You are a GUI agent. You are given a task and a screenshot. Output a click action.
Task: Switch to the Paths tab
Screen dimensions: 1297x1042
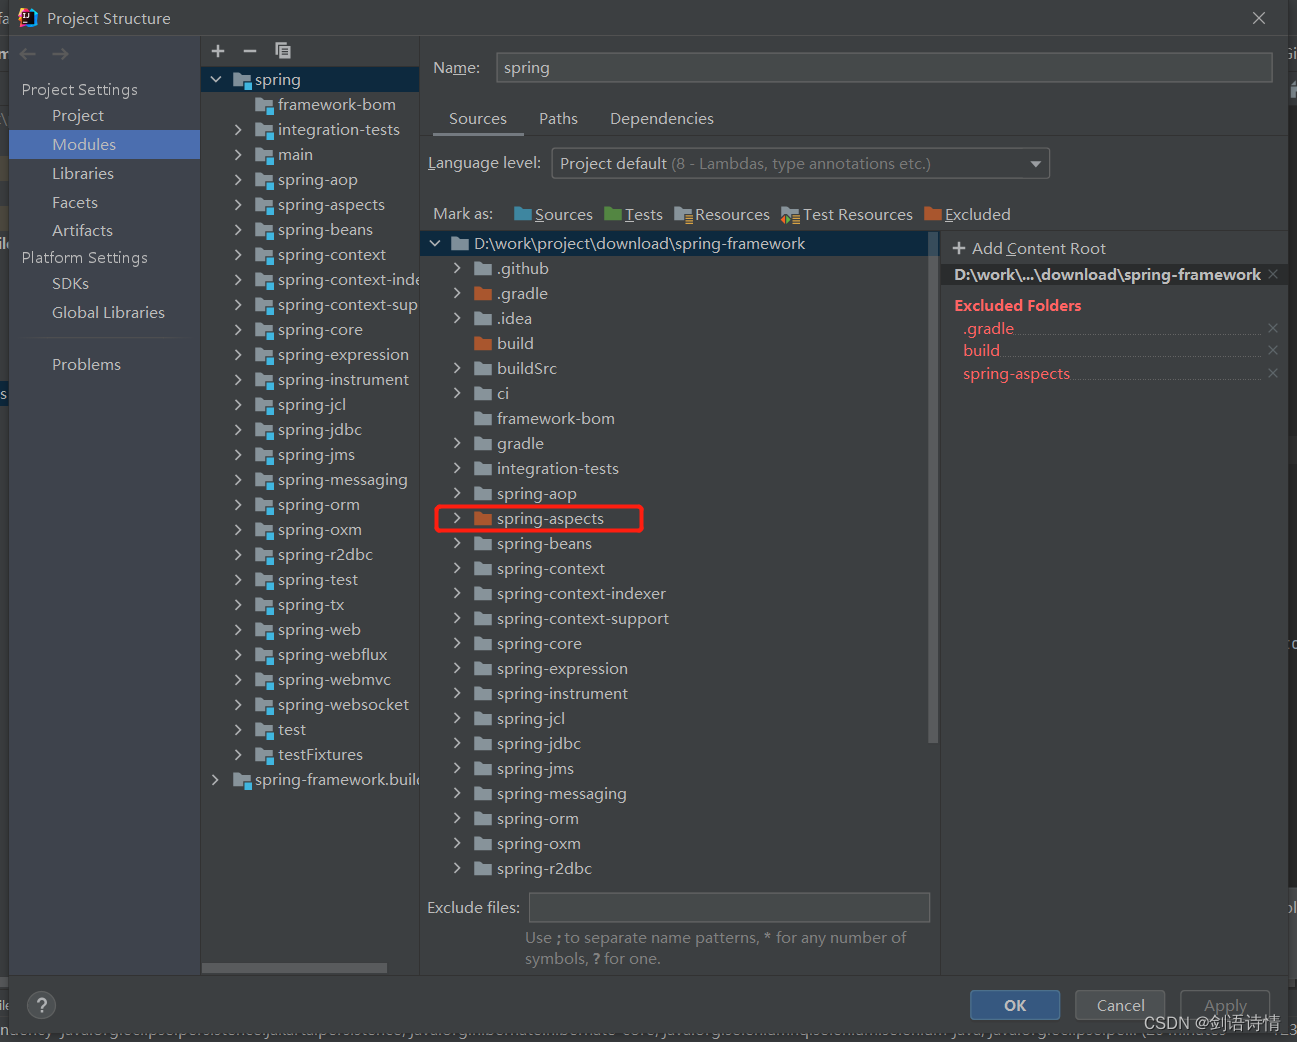tap(558, 118)
